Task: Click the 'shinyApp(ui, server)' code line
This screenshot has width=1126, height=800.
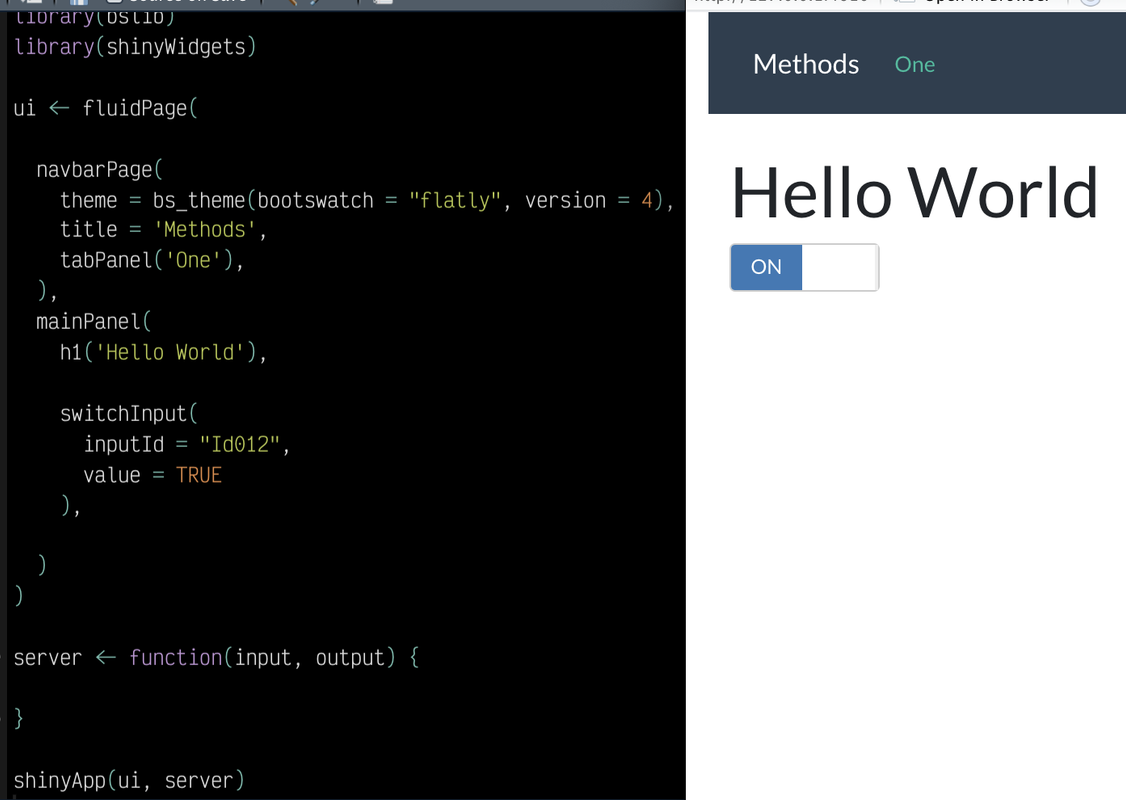Action: pyautogui.click(x=129, y=781)
